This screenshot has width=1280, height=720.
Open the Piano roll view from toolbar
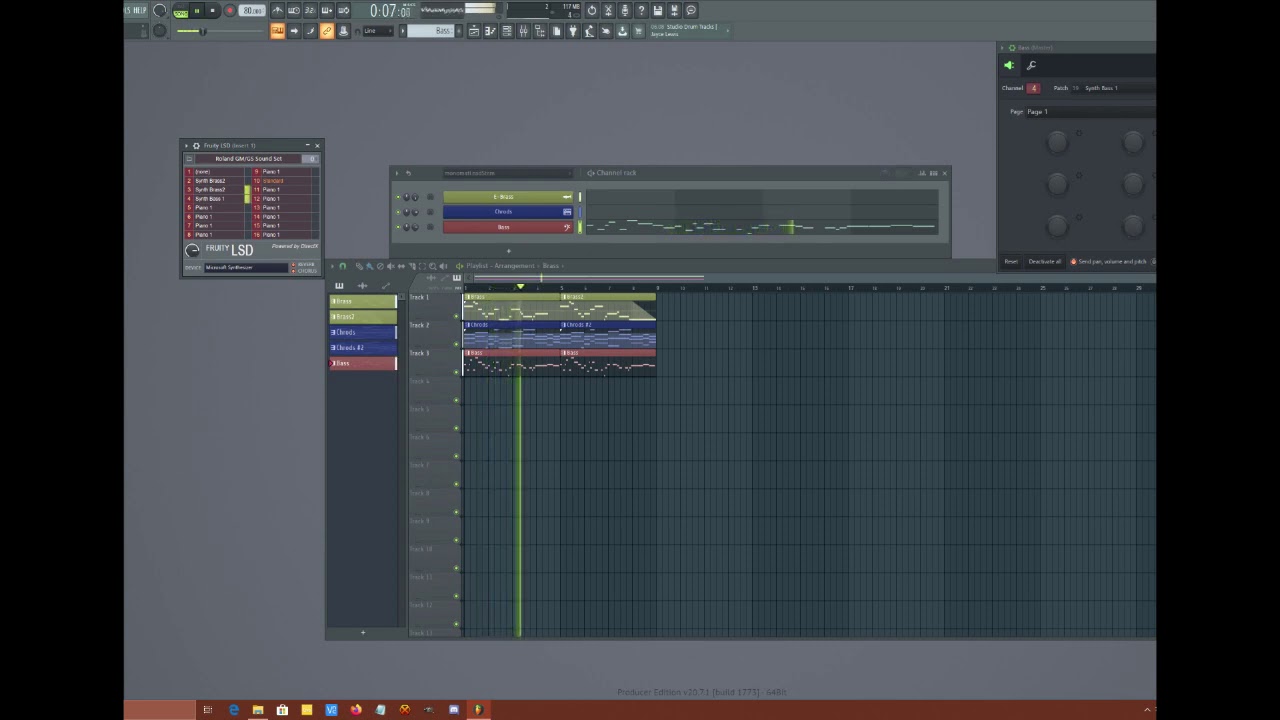coord(490,31)
